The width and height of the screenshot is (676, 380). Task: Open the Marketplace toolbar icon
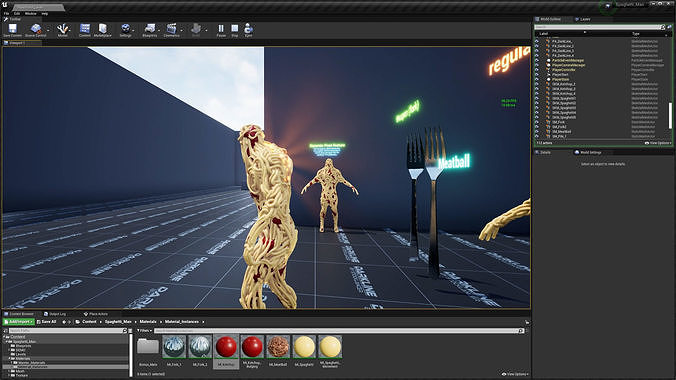click(x=103, y=29)
